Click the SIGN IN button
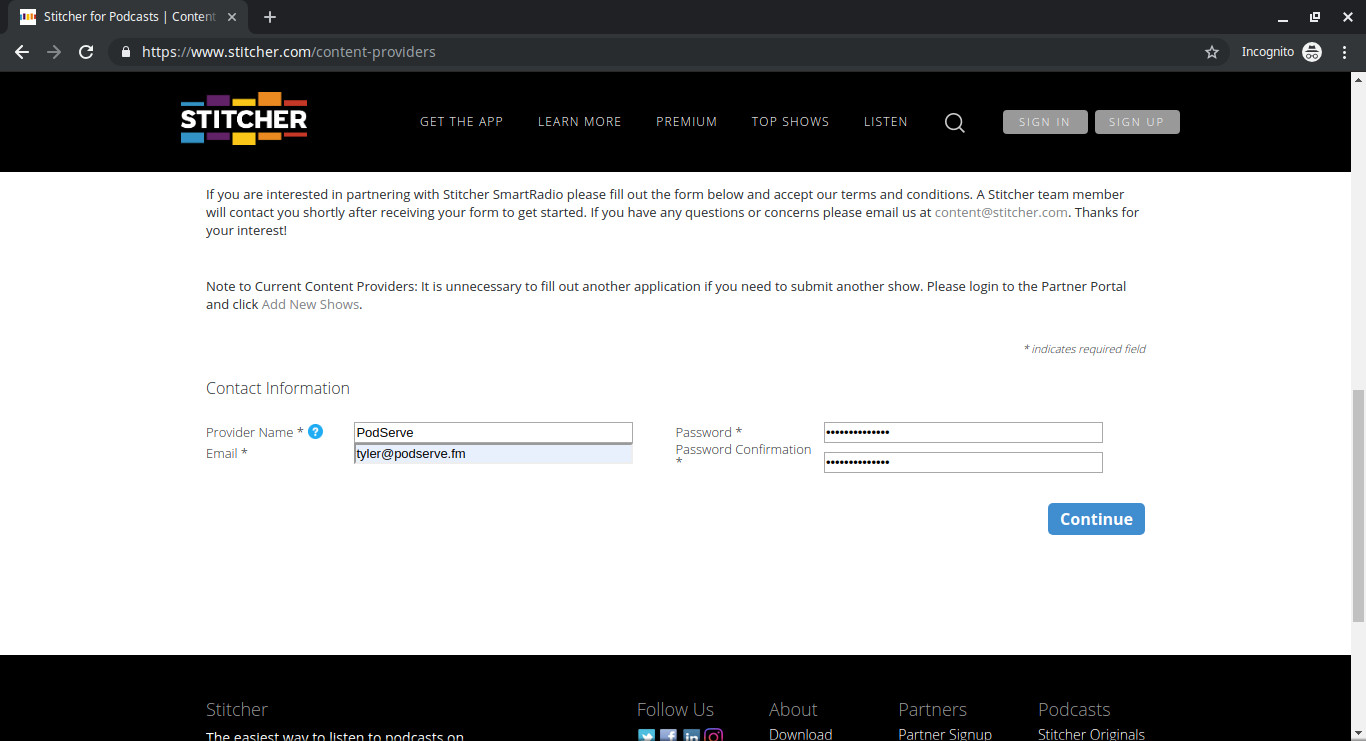1366x741 pixels. (x=1045, y=122)
